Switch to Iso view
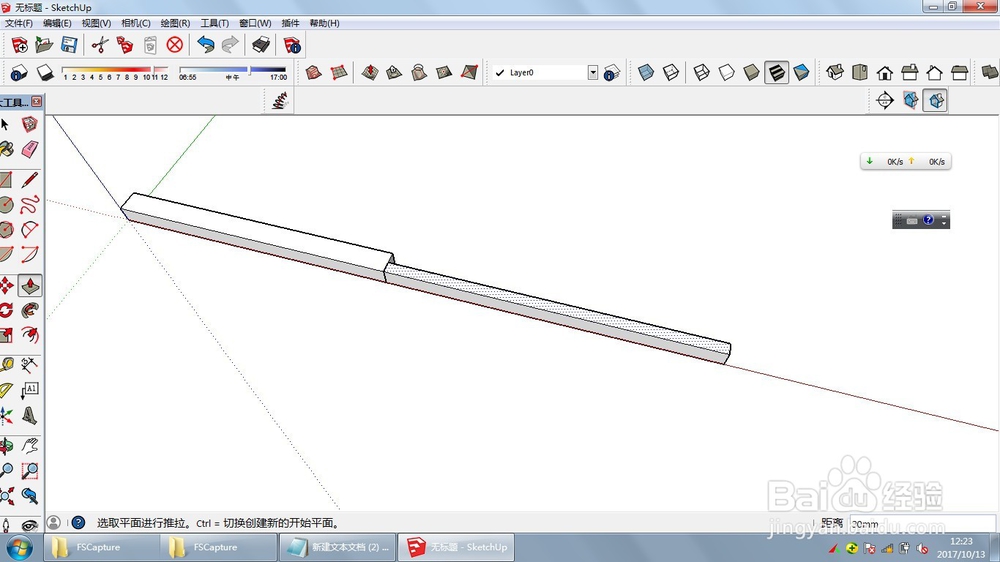Screen dimensions: 1000x562 835,73
